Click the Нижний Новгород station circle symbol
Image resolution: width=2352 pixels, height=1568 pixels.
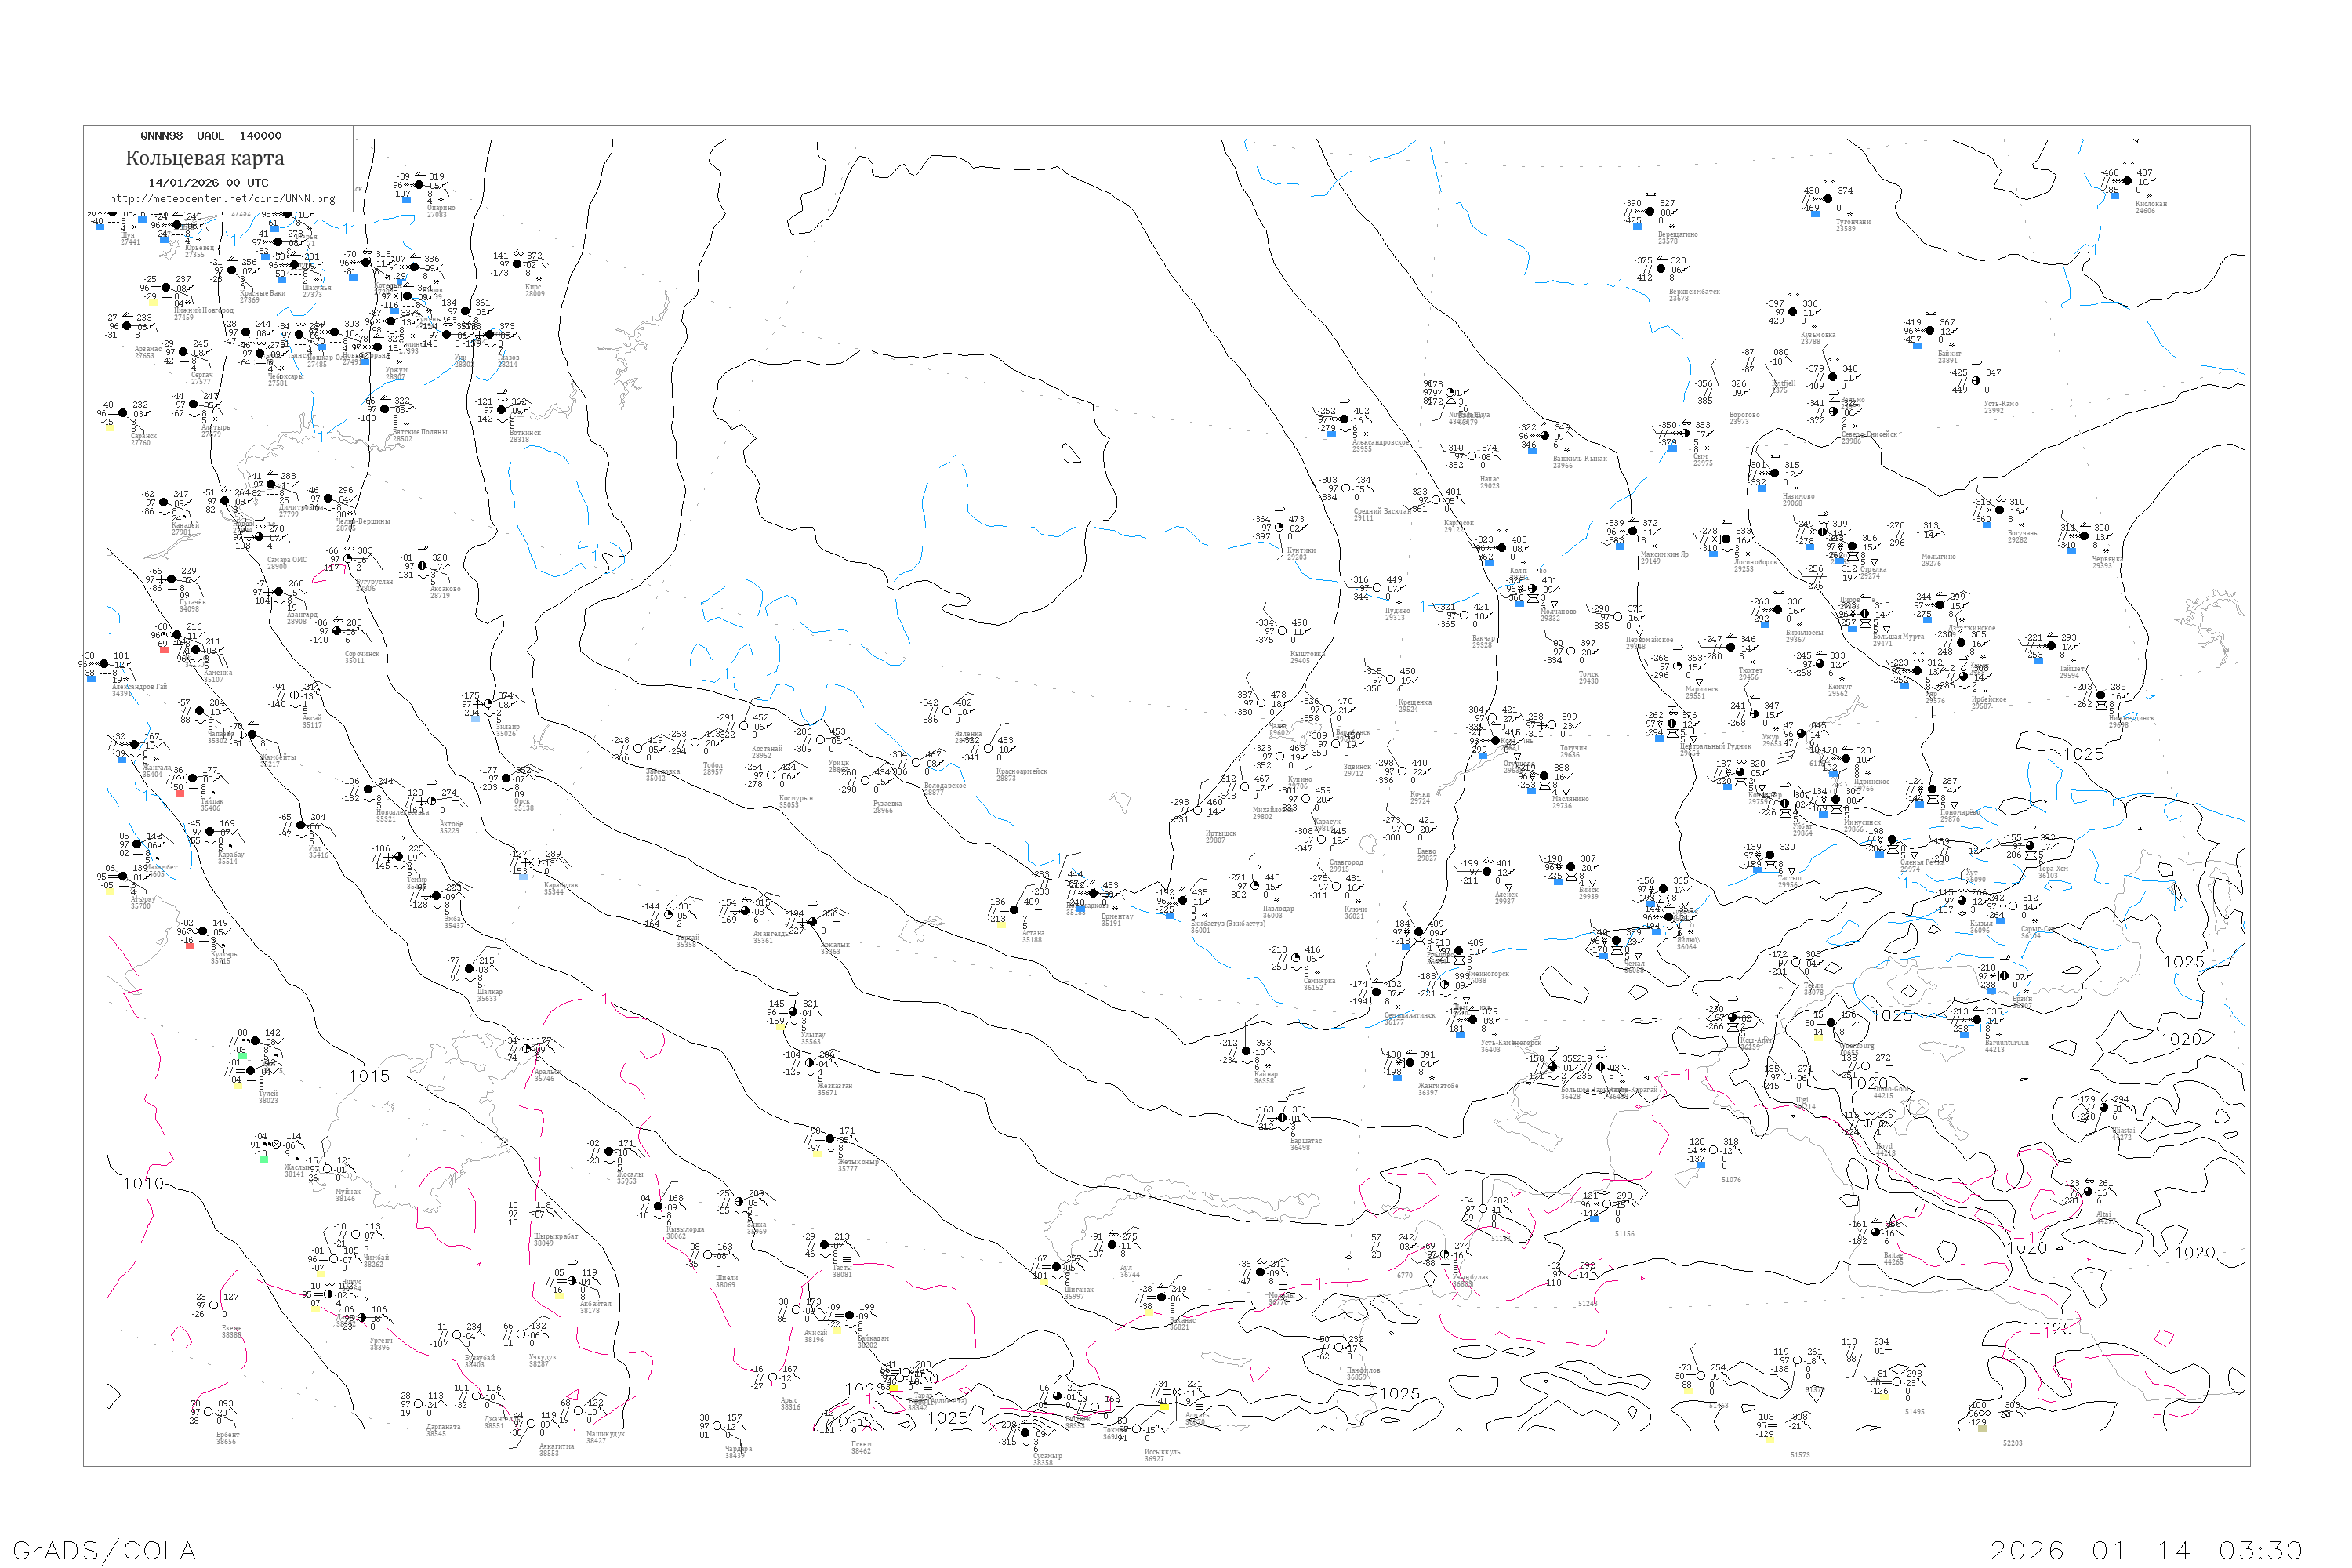(166, 288)
